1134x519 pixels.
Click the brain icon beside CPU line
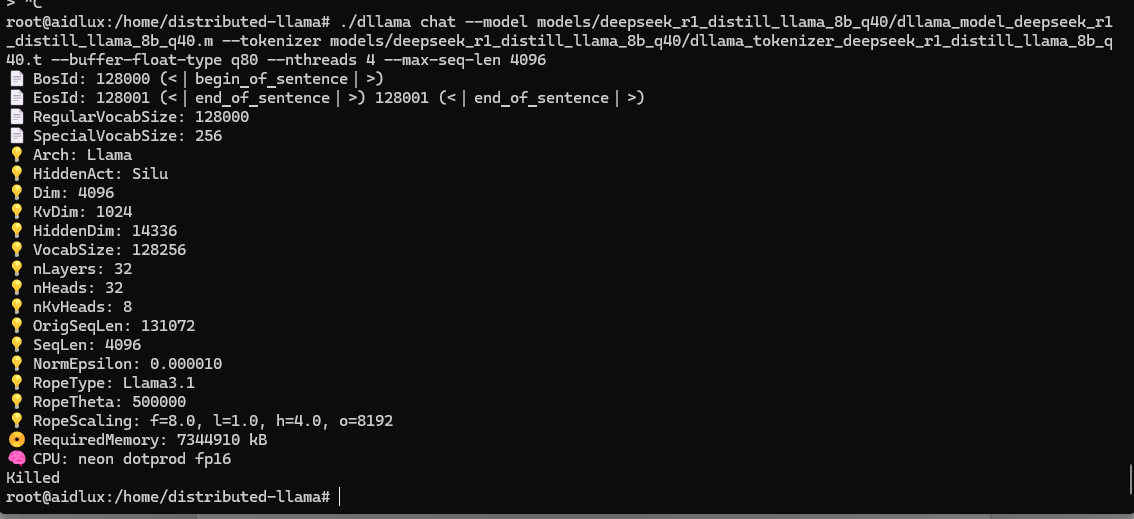(x=16, y=459)
